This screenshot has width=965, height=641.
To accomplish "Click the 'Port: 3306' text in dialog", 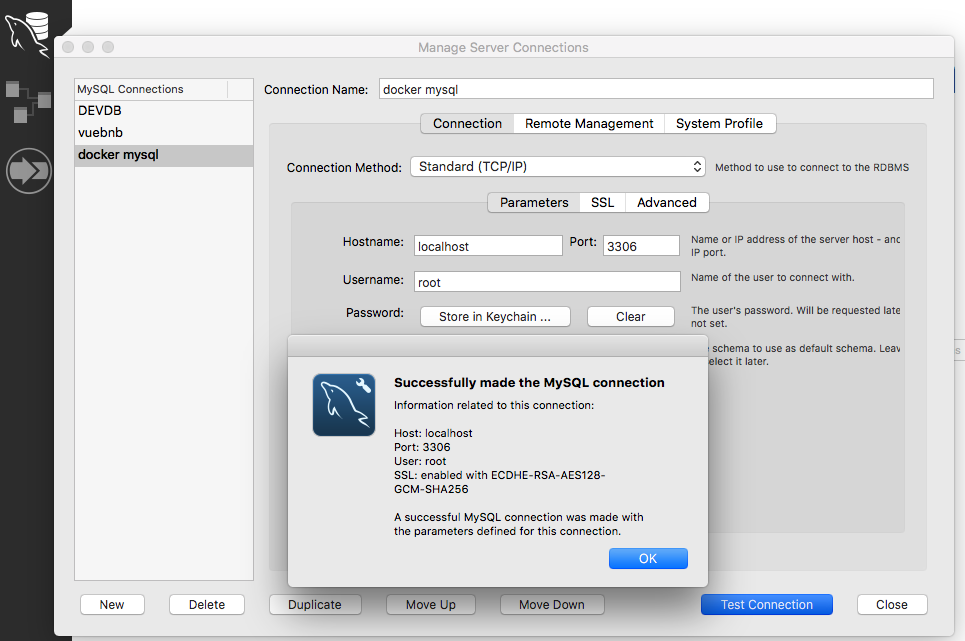I will (x=422, y=447).
